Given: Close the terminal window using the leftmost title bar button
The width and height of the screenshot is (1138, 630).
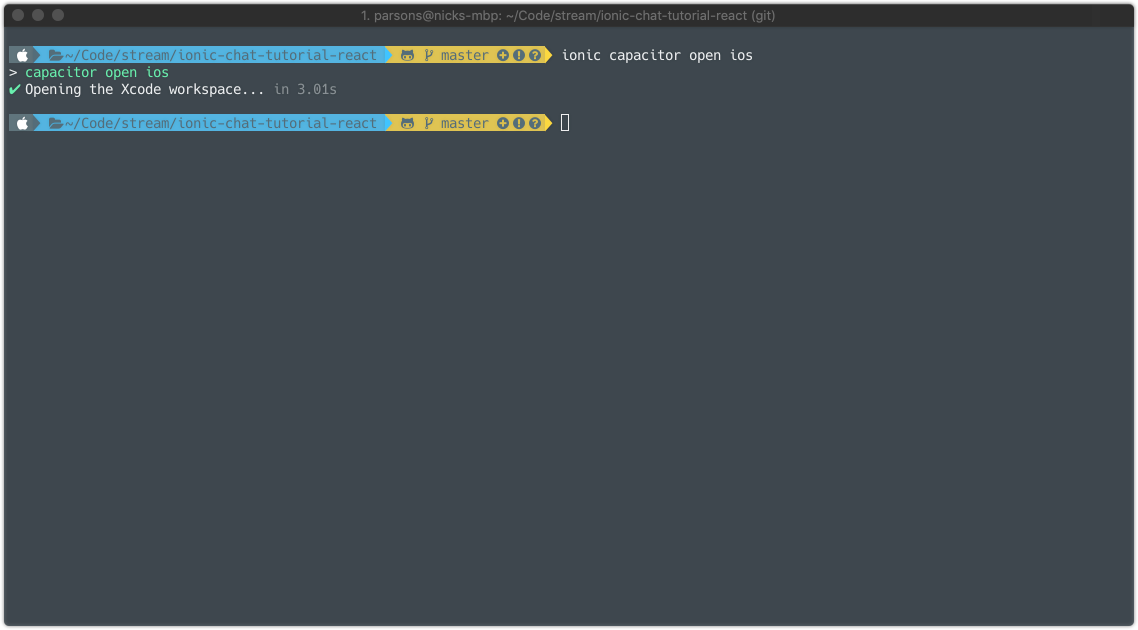Looking at the screenshot, I should 18,15.
